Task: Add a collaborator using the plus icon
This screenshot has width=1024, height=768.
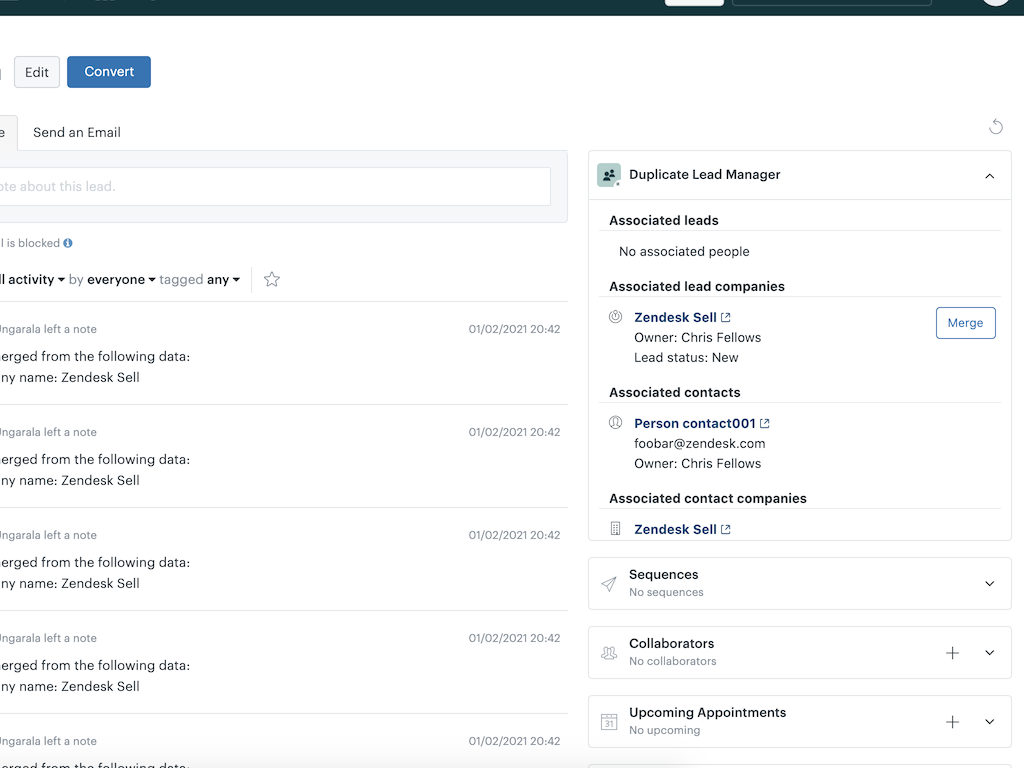Action: 952,652
